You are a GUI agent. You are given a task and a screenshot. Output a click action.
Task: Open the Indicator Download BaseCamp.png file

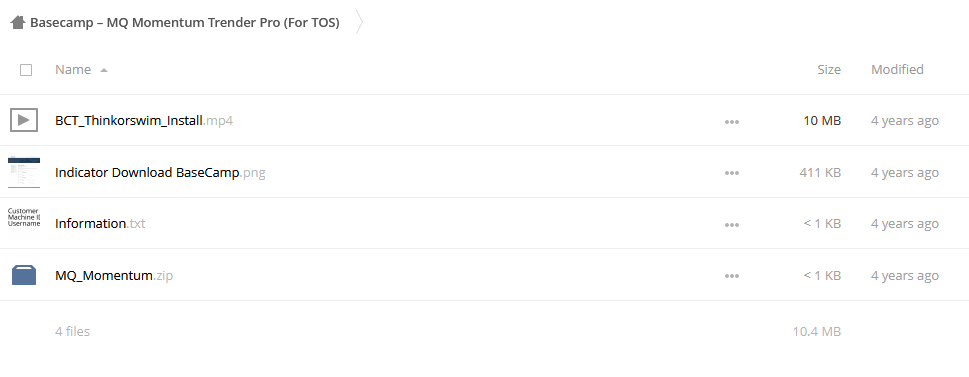(x=160, y=172)
